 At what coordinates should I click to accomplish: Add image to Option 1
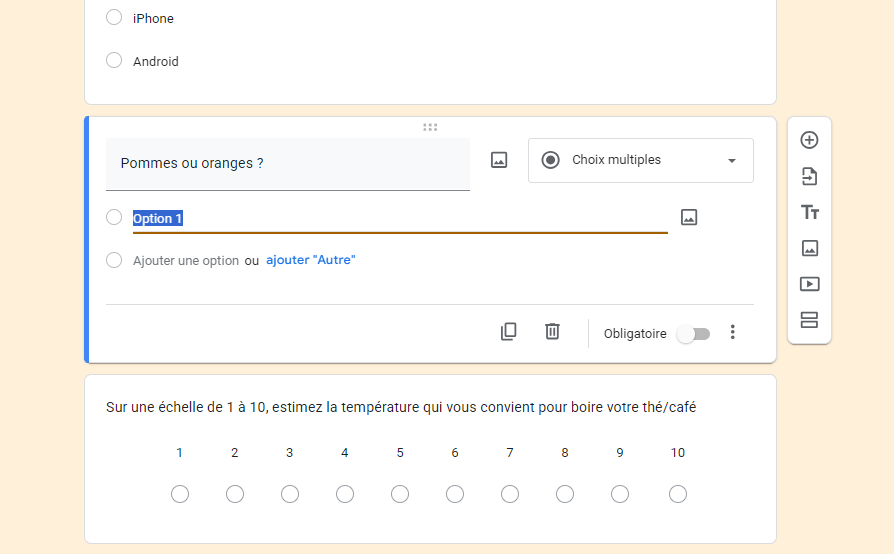click(689, 217)
